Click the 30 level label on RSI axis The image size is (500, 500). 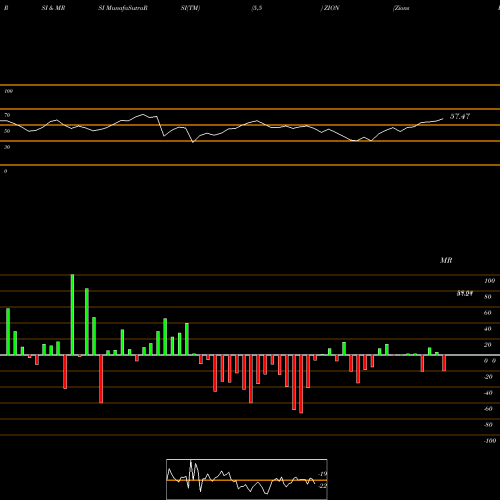pos(7,147)
